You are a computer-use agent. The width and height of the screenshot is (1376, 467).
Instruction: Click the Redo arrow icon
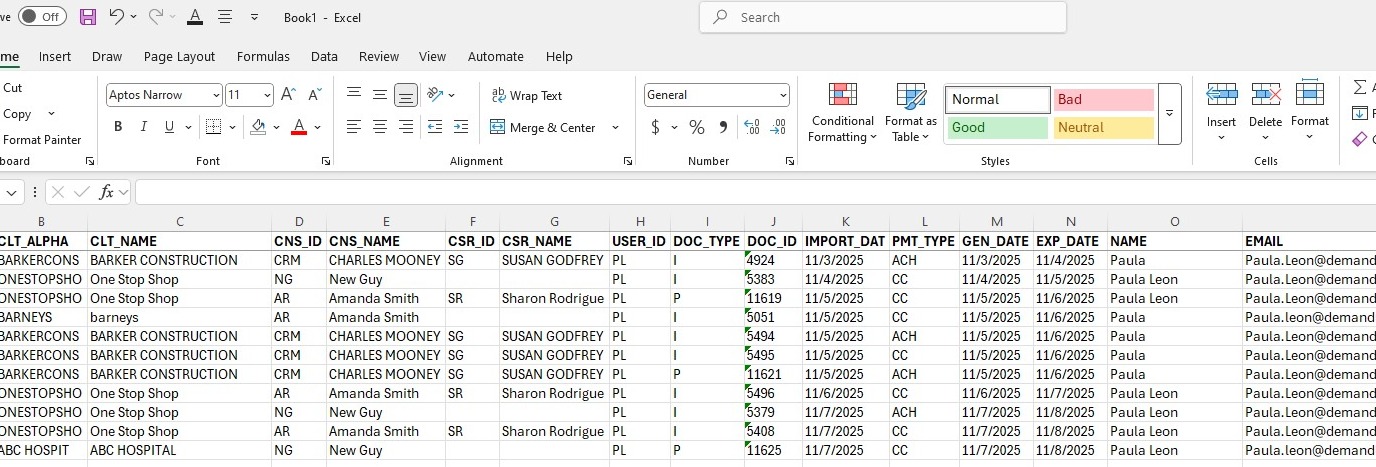pyautogui.click(x=155, y=17)
